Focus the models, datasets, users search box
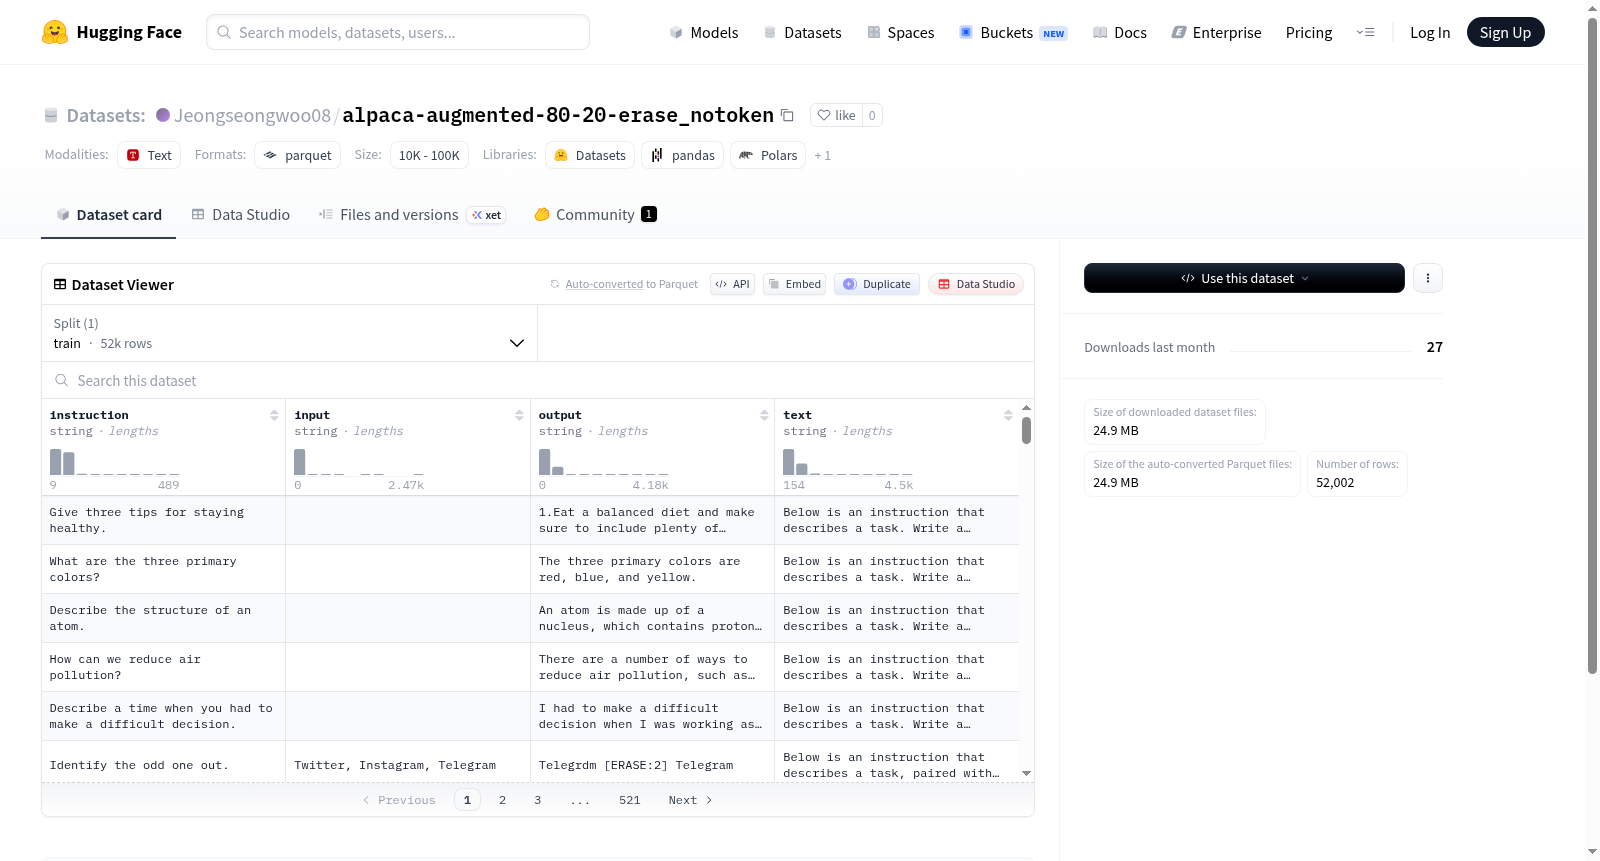 pos(398,32)
